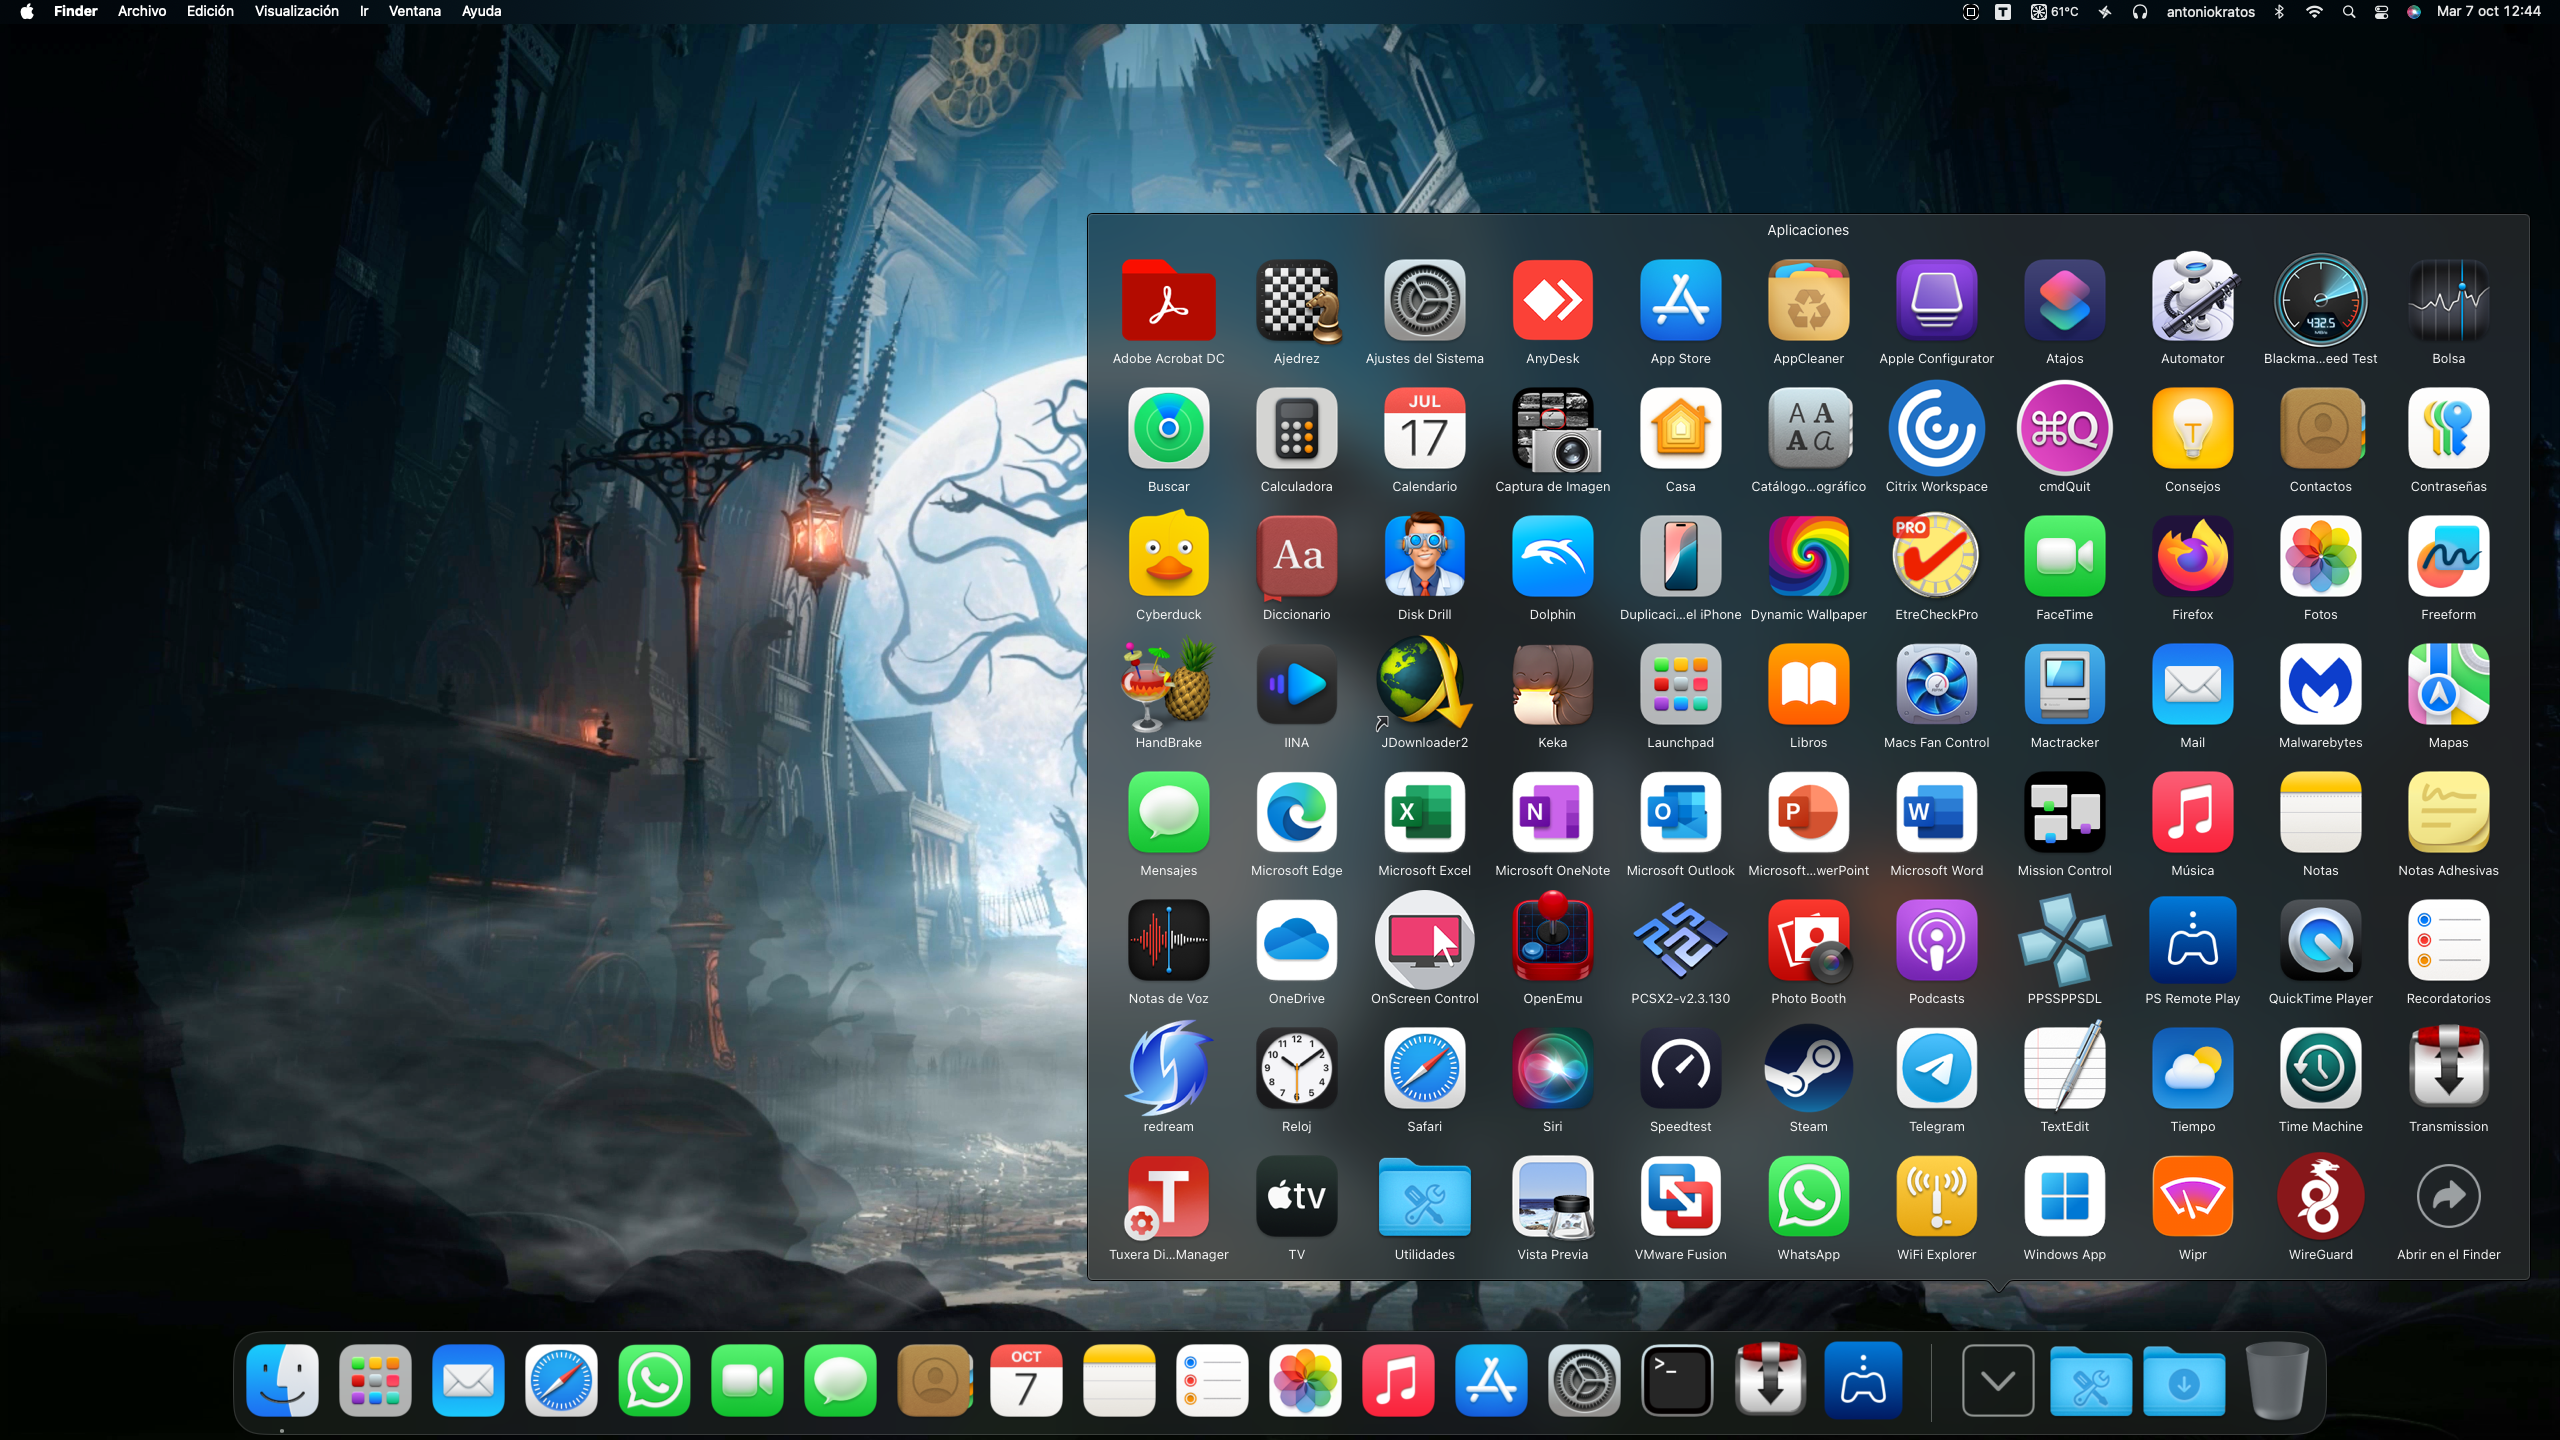Launch HandBrake app icon

[x=1168, y=685]
